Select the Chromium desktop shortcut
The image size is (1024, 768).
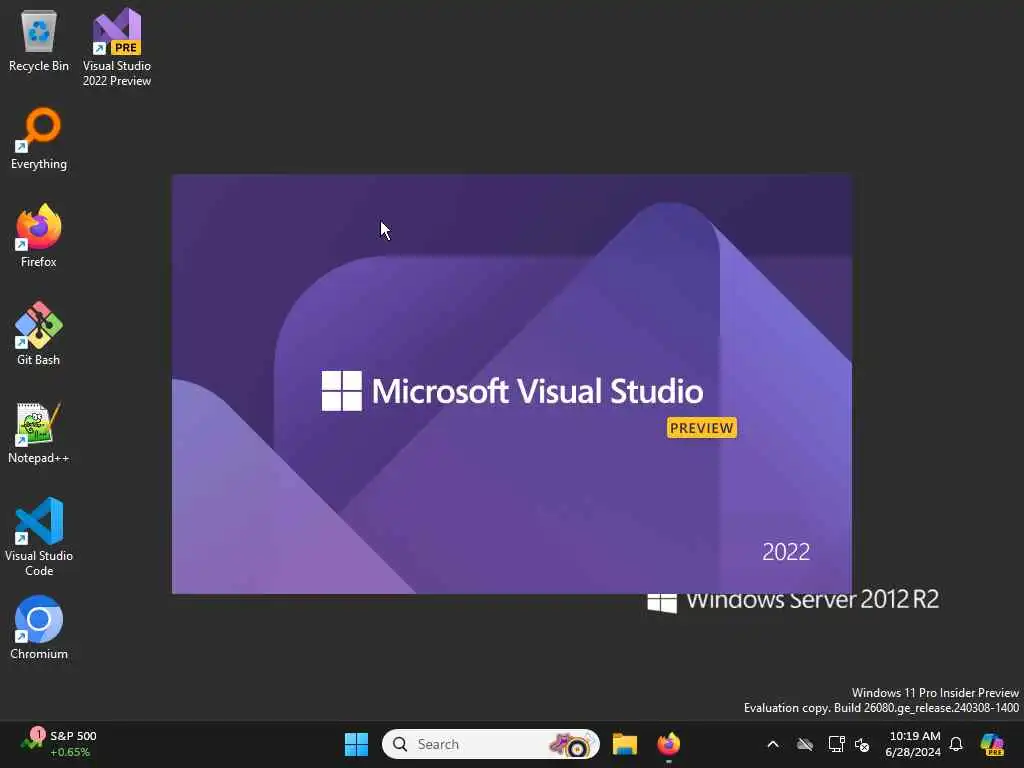pyautogui.click(x=39, y=628)
